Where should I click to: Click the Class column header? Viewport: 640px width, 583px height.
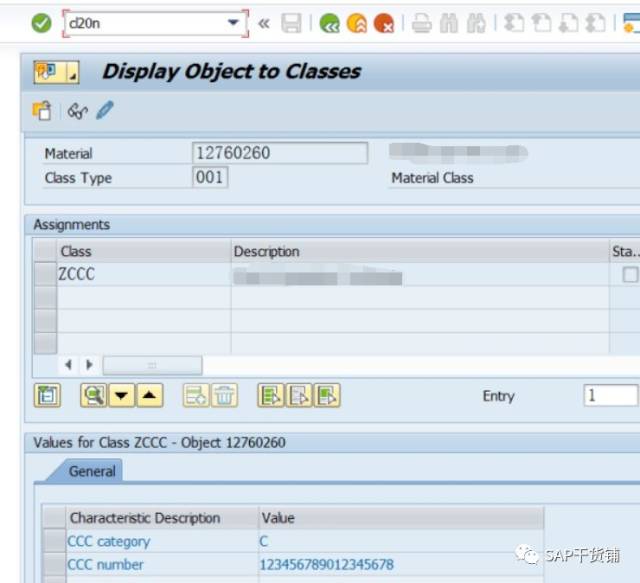click(x=144, y=251)
